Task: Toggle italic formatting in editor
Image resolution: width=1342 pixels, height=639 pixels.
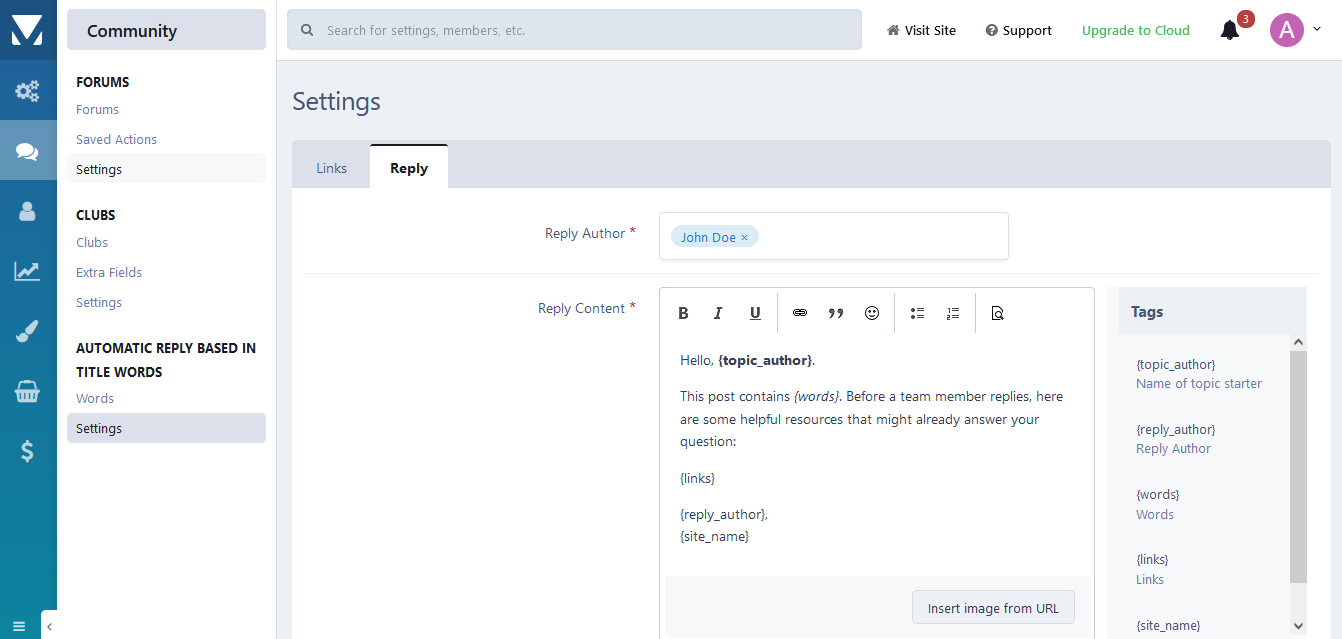Action: [x=718, y=313]
